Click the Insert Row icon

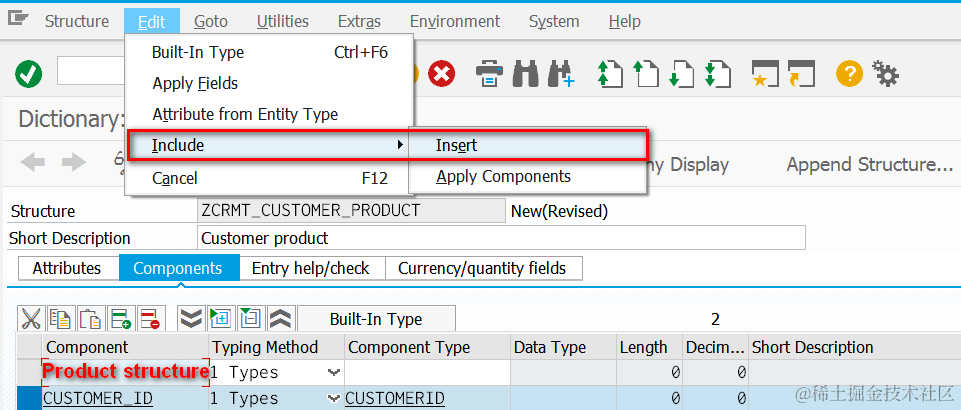[120, 319]
